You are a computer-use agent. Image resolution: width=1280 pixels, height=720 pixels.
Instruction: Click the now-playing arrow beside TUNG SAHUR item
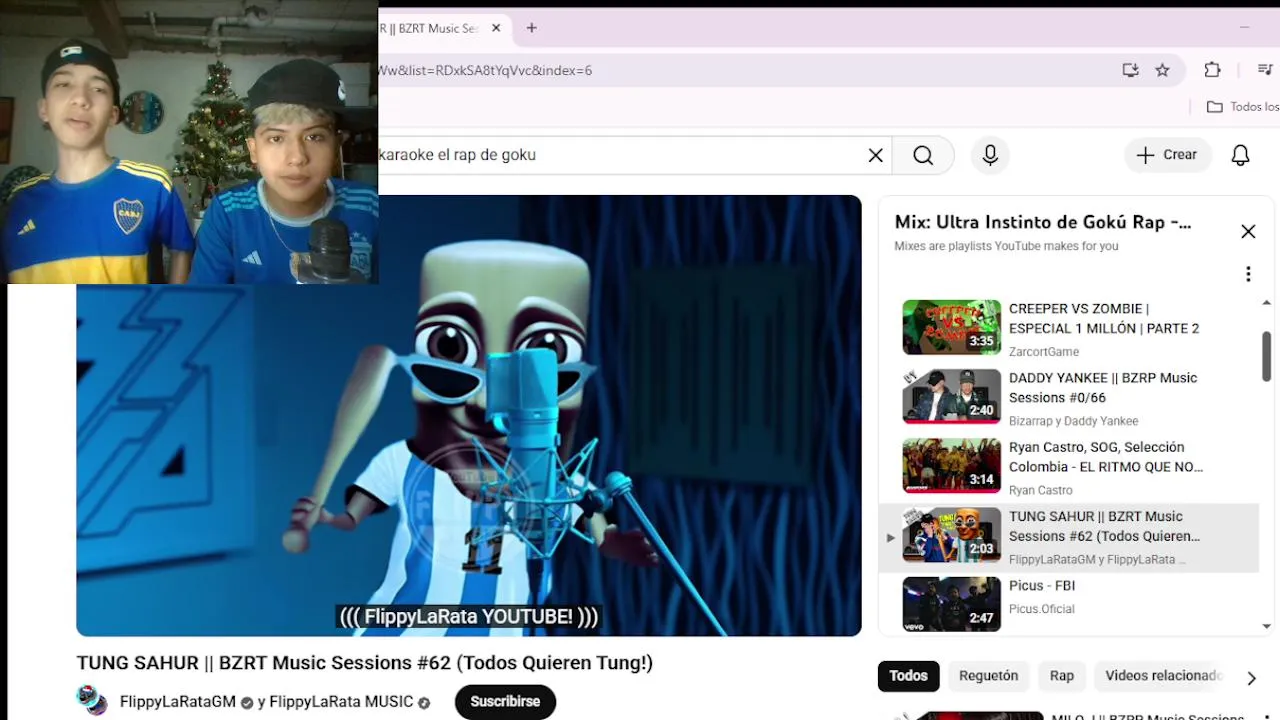tap(890, 537)
